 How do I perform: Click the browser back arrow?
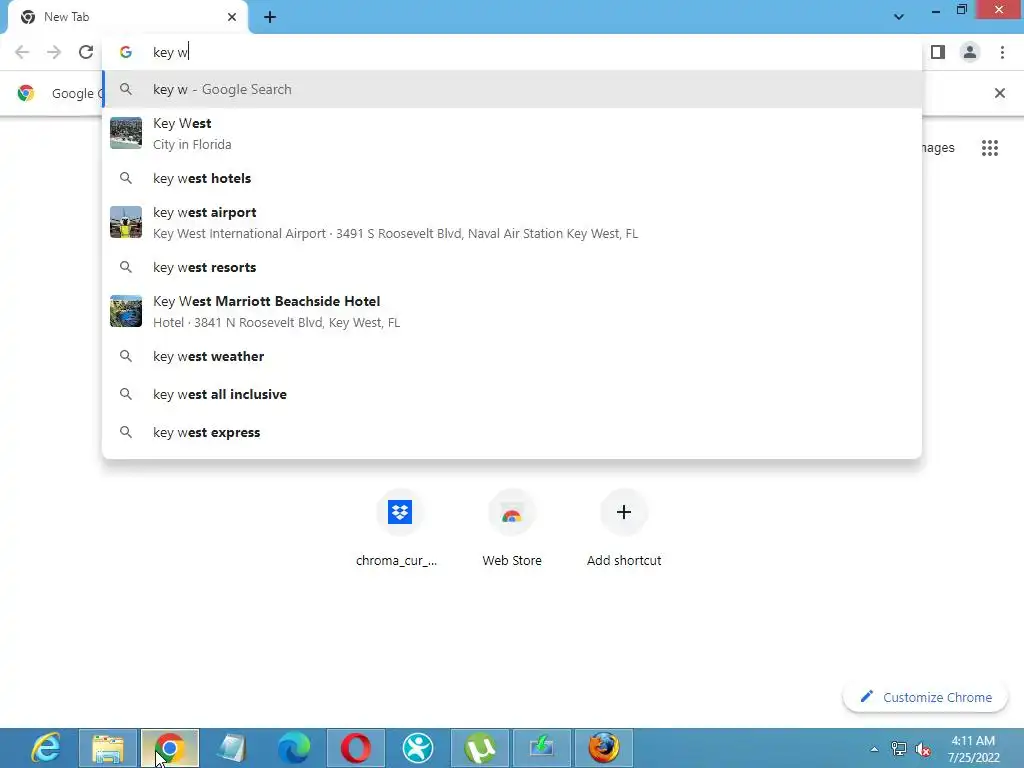point(22,52)
